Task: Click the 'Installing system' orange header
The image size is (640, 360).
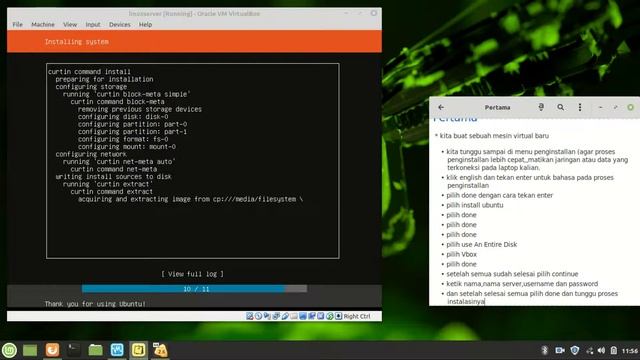Action: (194, 42)
